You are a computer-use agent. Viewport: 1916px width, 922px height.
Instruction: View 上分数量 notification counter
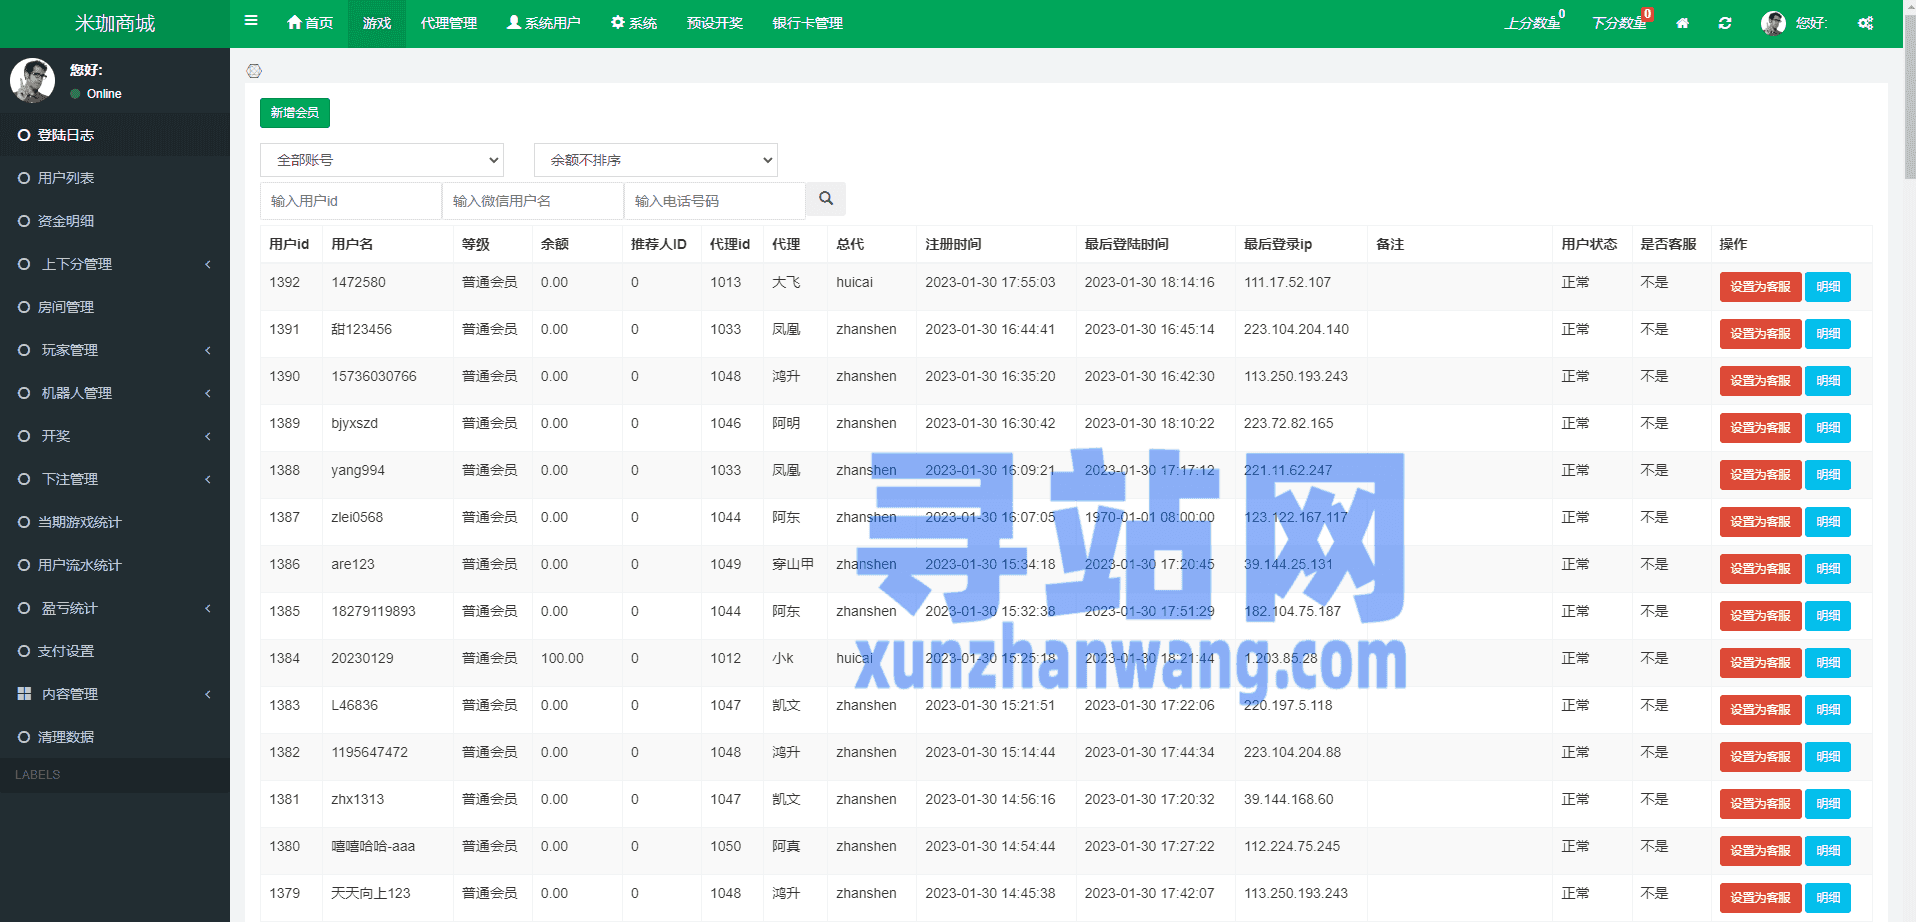pyautogui.click(x=1535, y=22)
